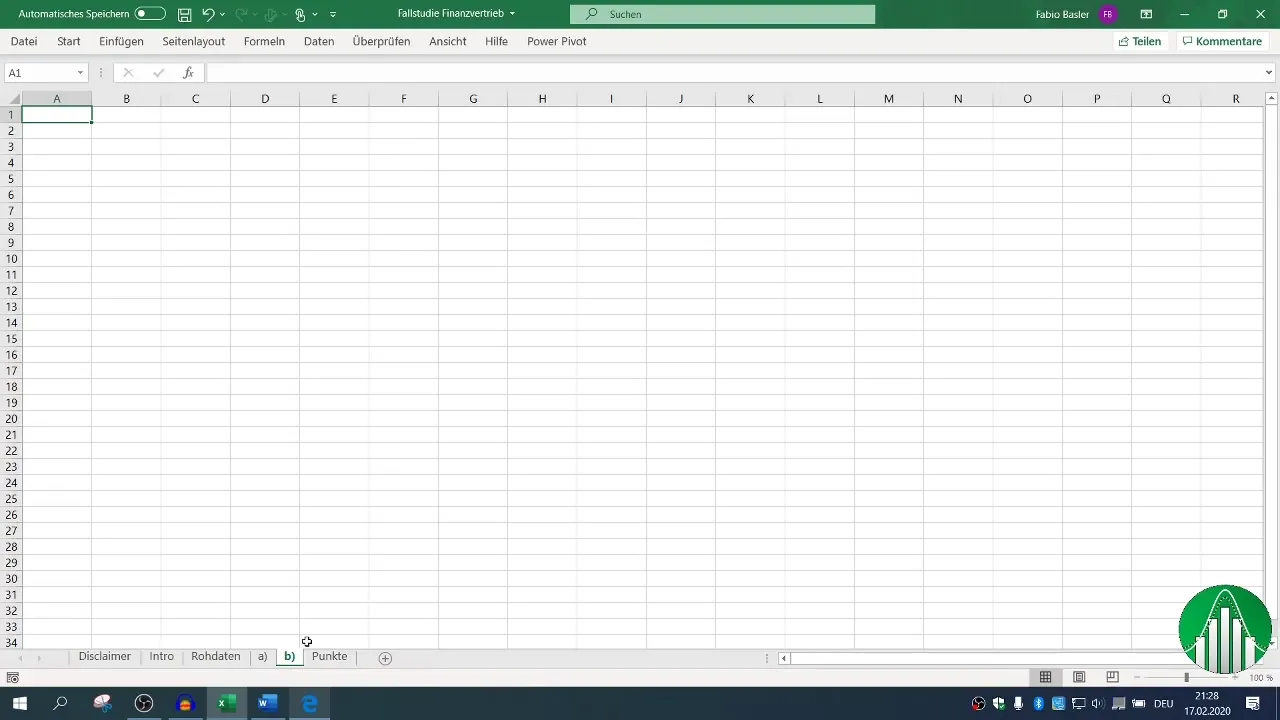Click the vertical scrollbar up arrow
The width and height of the screenshot is (1280, 720).
click(x=1272, y=98)
